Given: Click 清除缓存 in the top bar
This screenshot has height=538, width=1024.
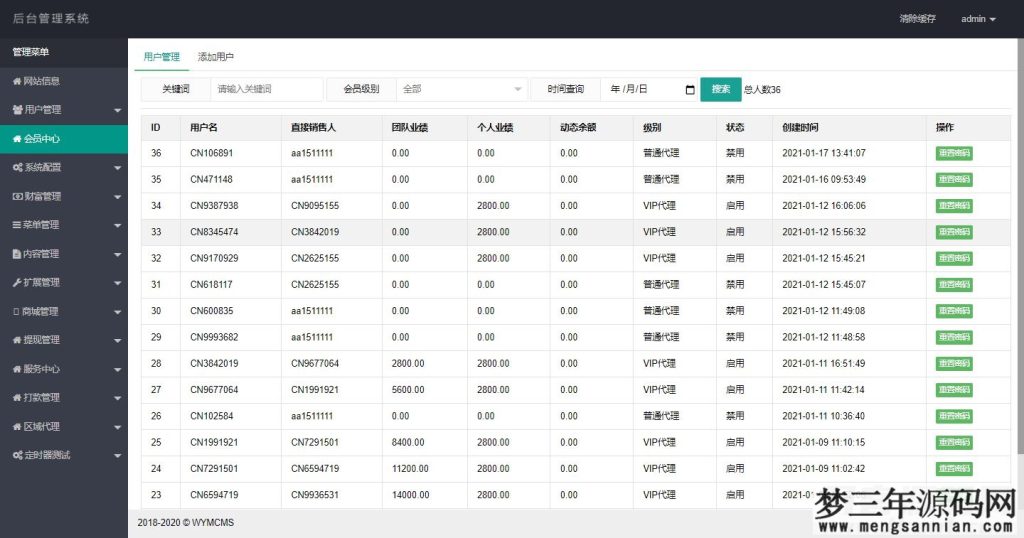Looking at the screenshot, I should click(x=918, y=19).
